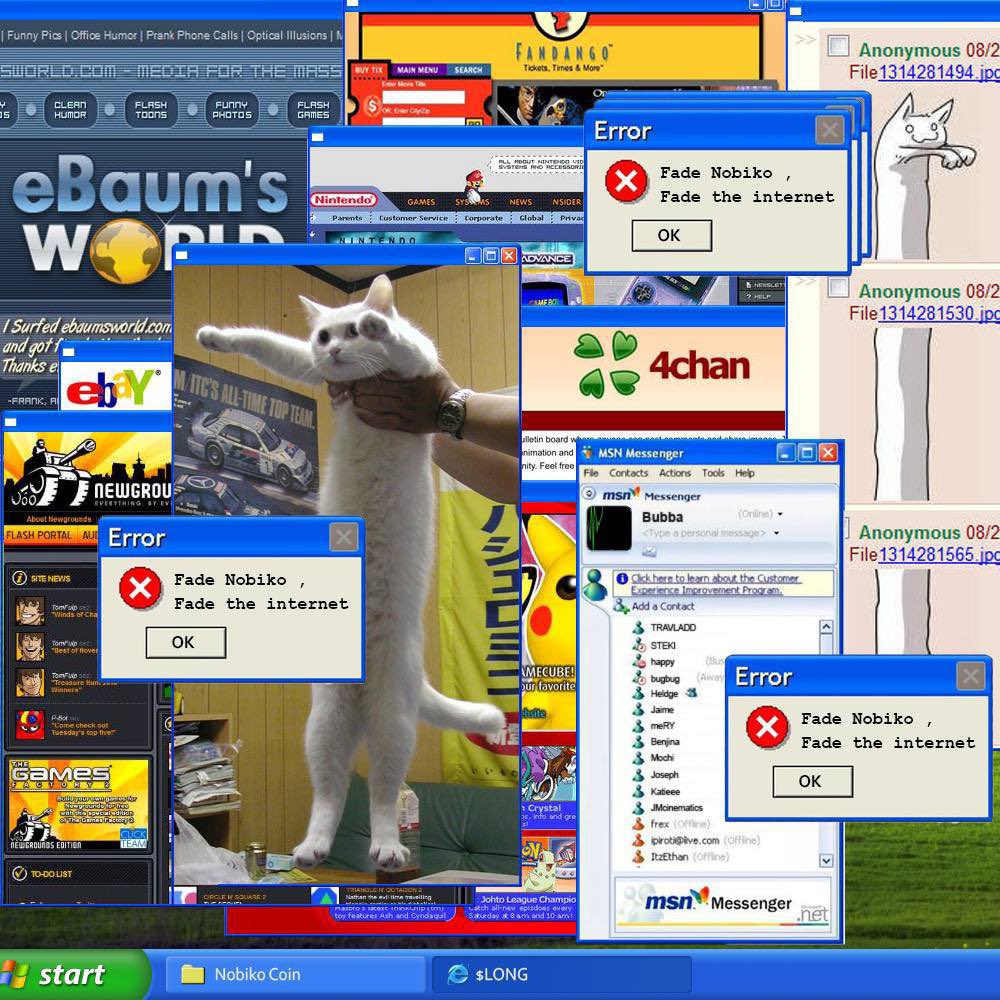Click the MSN Messenger .net banner ad
Viewport: 1000px width, 1000px height.
(723, 903)
